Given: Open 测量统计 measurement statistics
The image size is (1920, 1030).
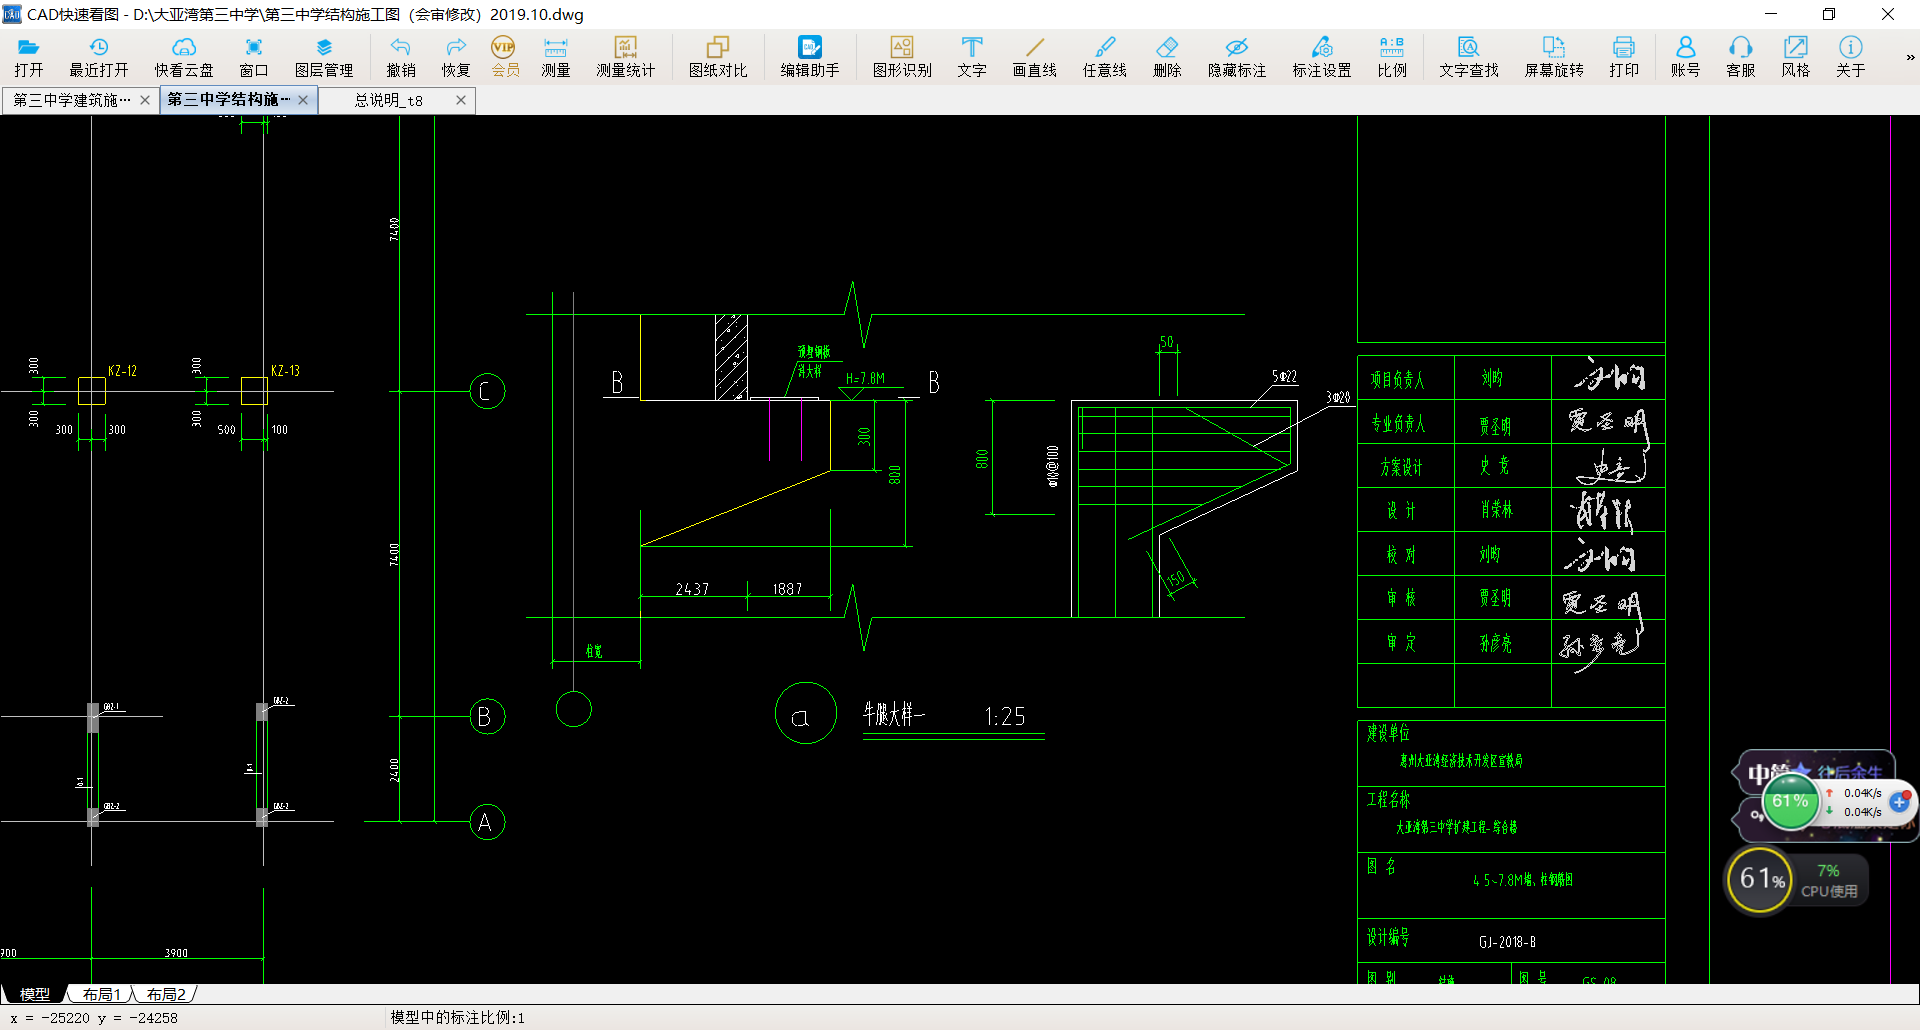Looking at the screenshot, I should [626, 57].
